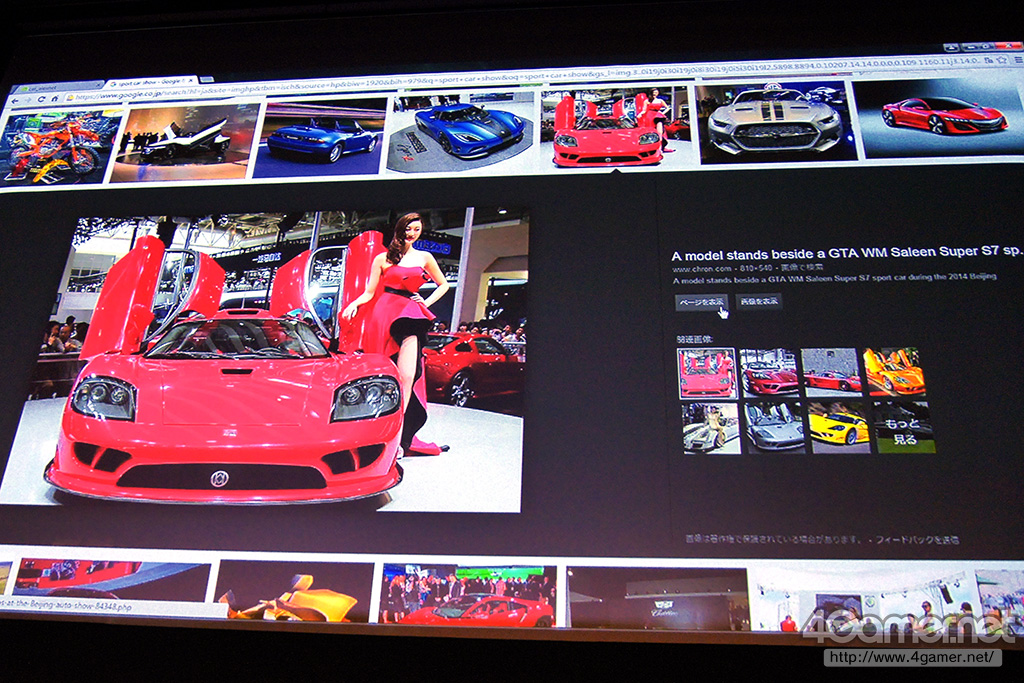Click the '画像を表示' view image button

(759, 301)
